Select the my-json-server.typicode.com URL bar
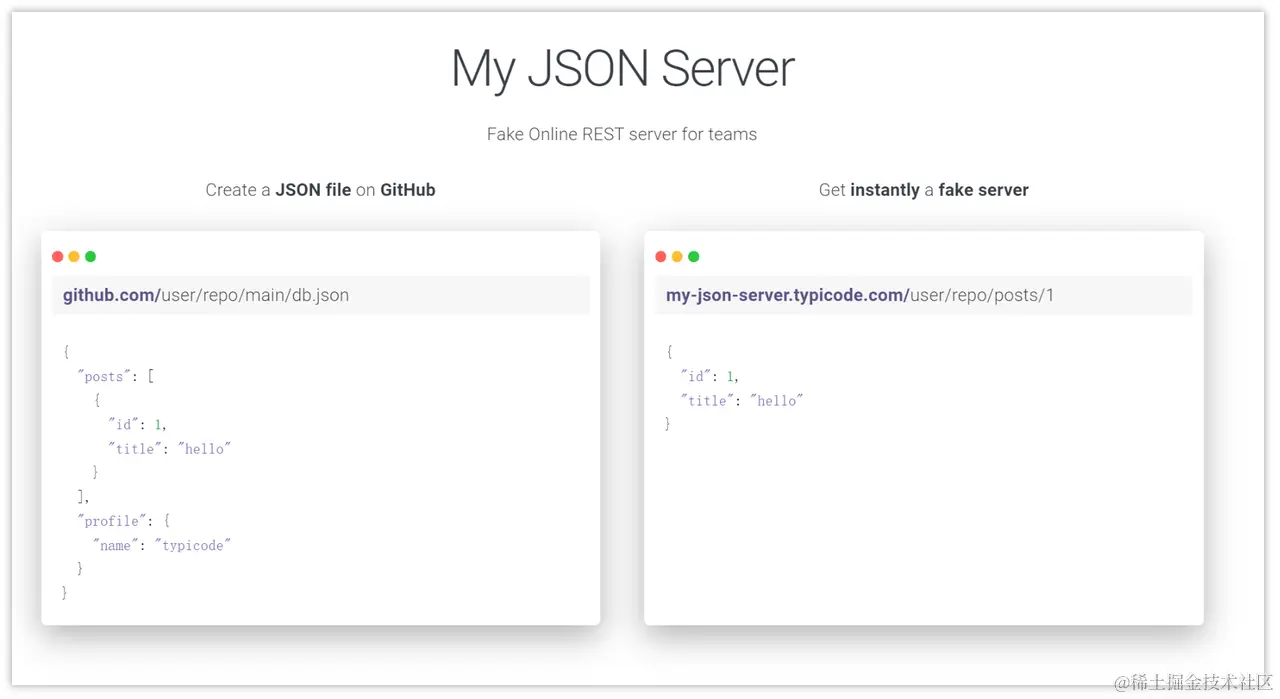 tap(923, 295)
